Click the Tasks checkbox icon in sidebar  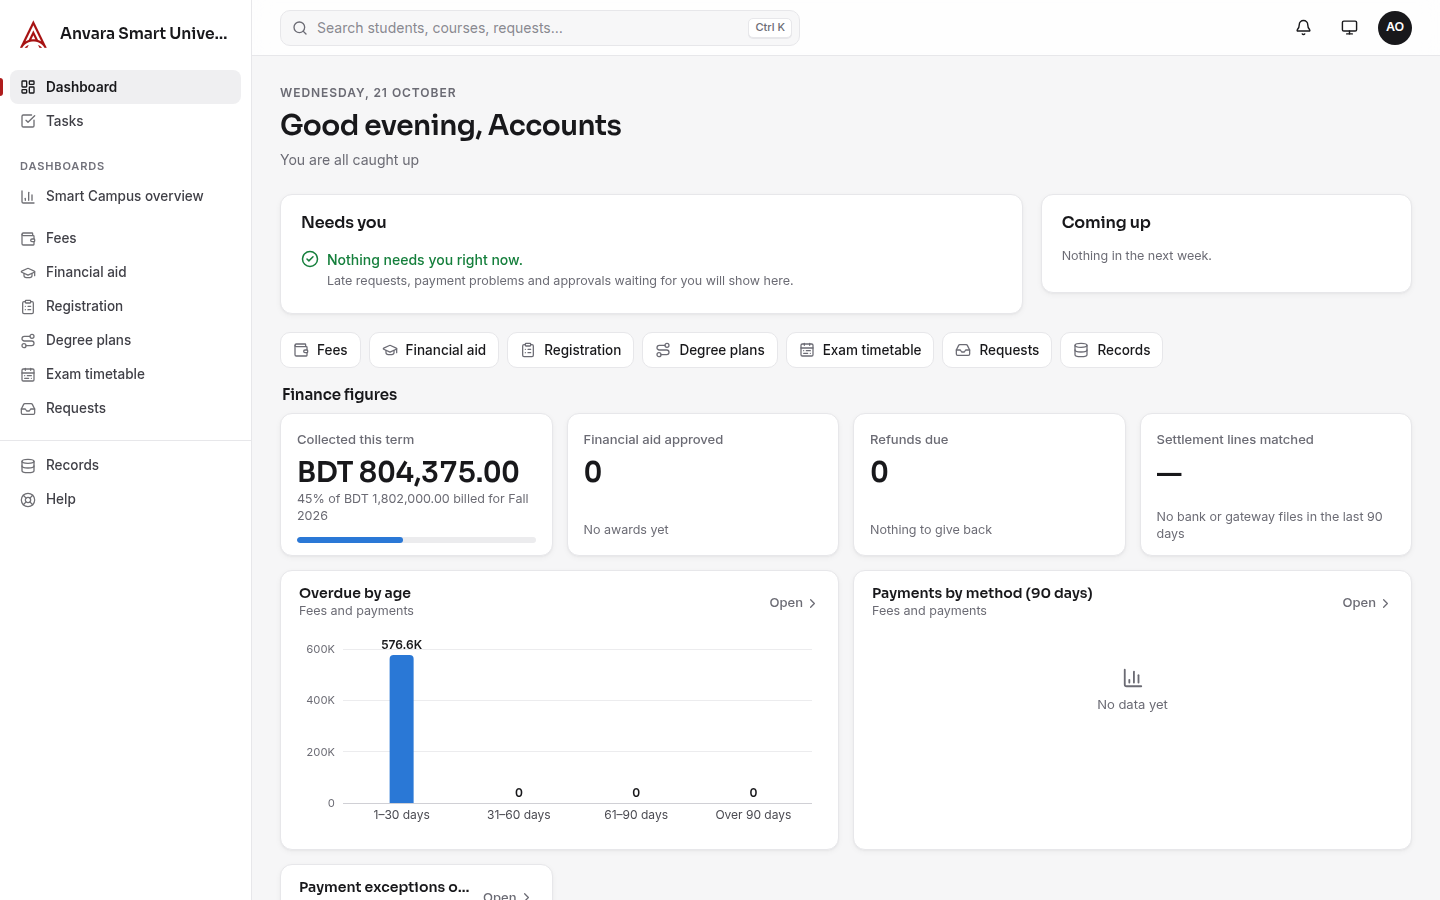pos(28,121)
